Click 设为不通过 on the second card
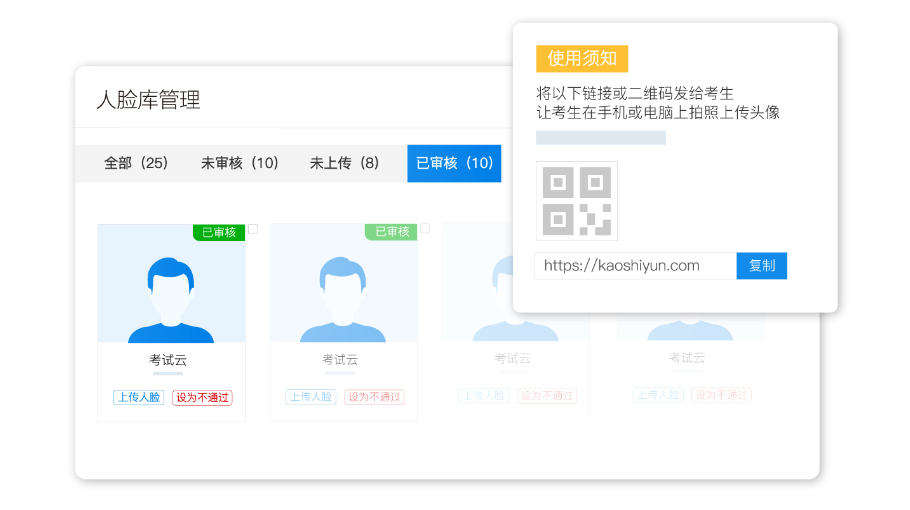910x510 pixels. [374, 397]
